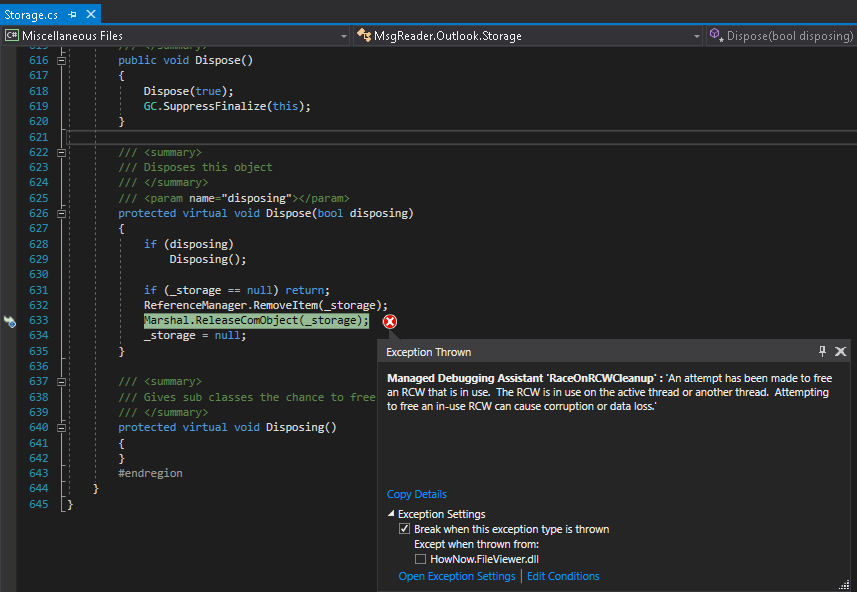Open the Miscellaneous Files project dropdown
This screenshot has width=857, height=592.
pyautogui.click(x=344, y=34)
